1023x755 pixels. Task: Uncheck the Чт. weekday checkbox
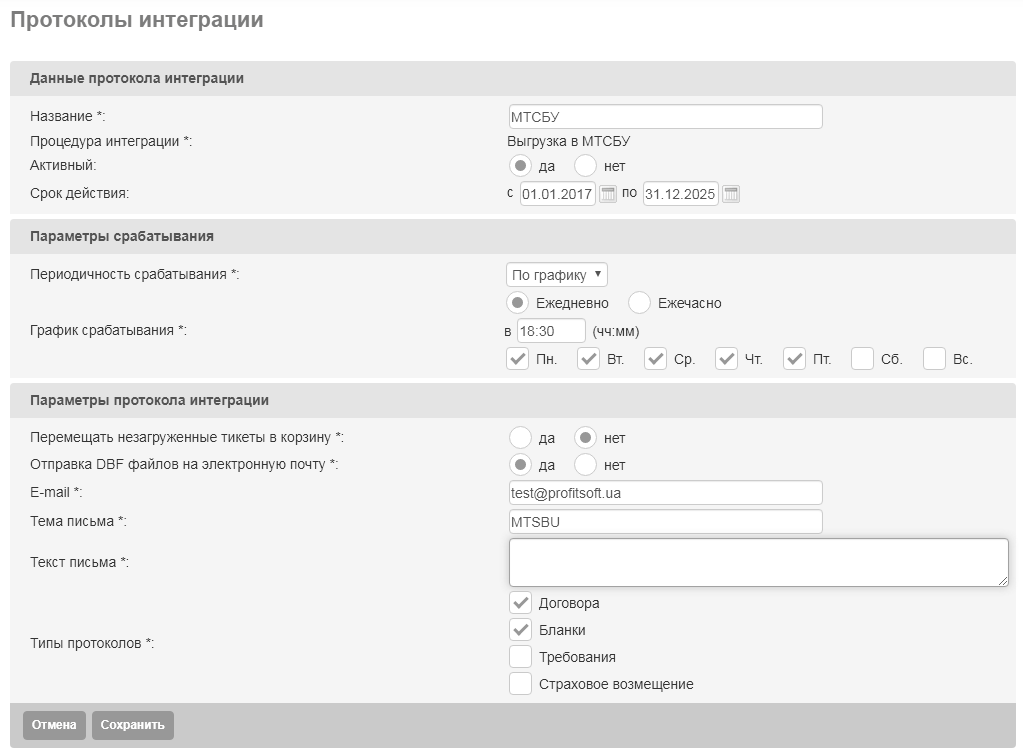(x=726, y=359)
